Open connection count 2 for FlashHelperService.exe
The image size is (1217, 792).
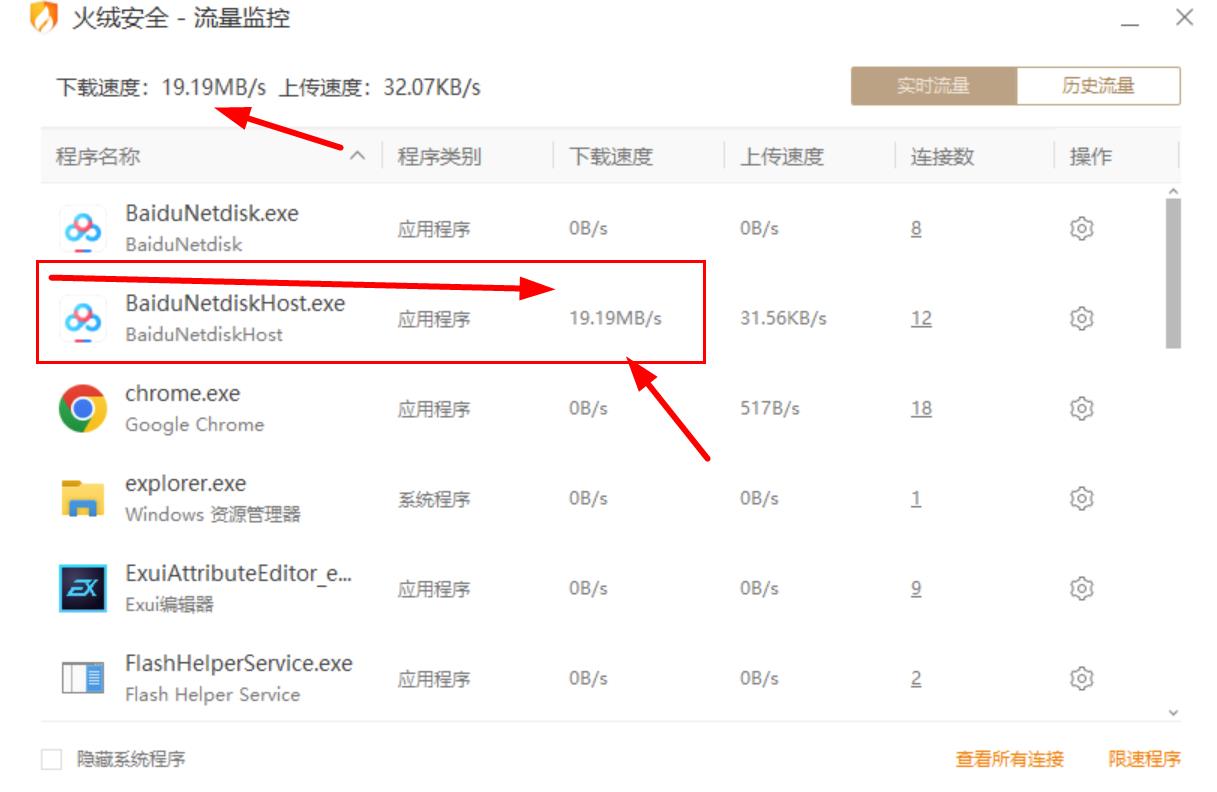point(916,678)
